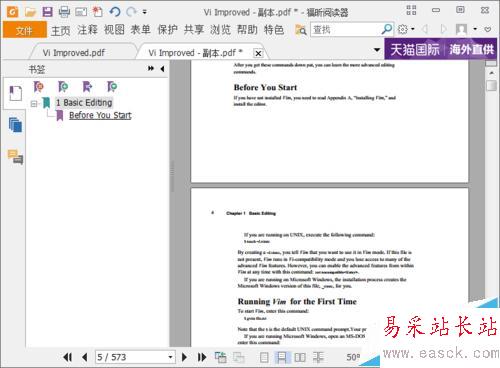This screenshot has height=368, width=500.
Task: Open the 共享 ribbon tab
Action: tap(194, 30)
